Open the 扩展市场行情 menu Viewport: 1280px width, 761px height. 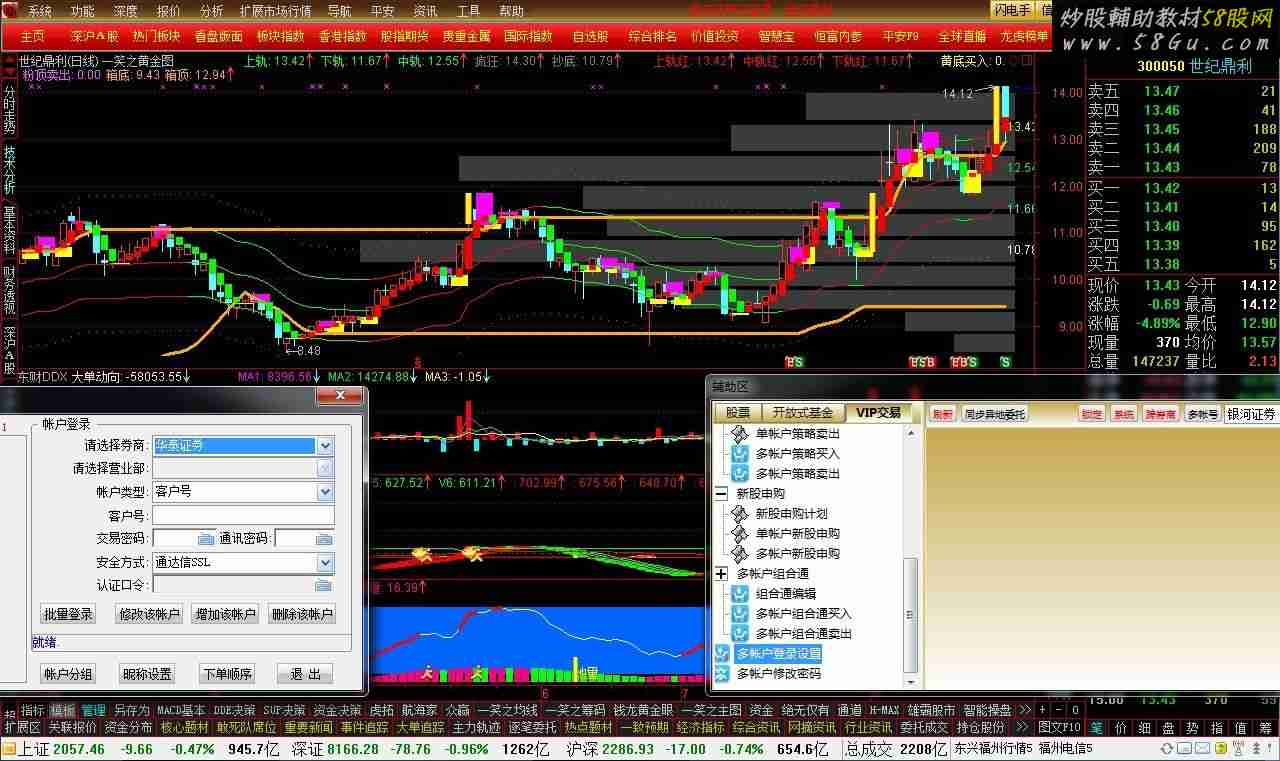(275, 12)
